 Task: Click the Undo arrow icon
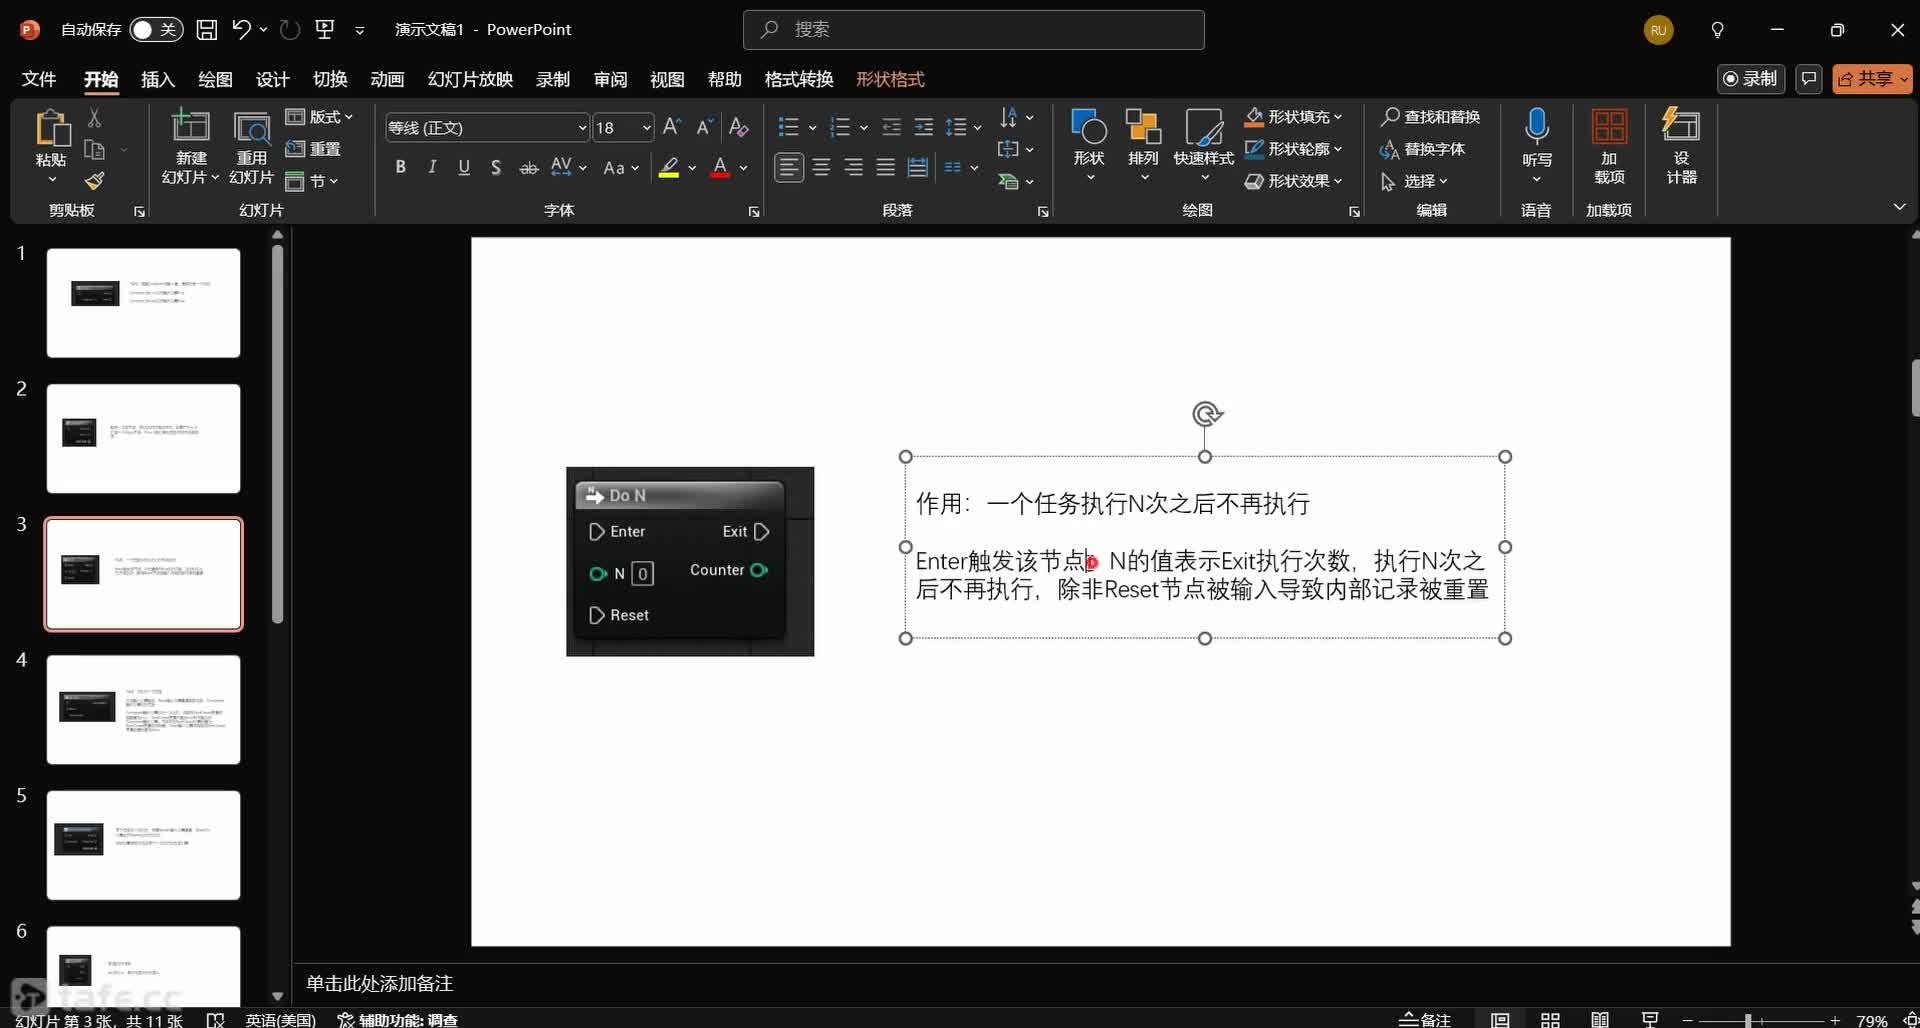pos(241,29)
